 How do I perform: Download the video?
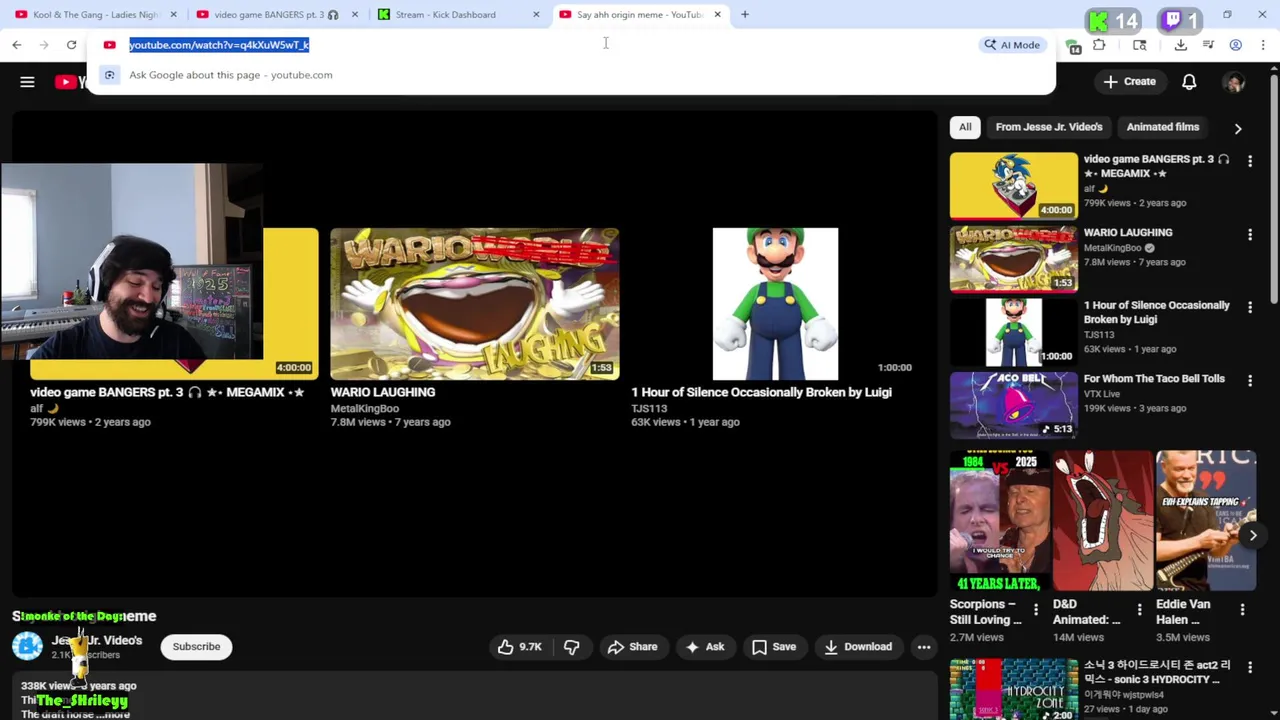[x=857, y=647]
